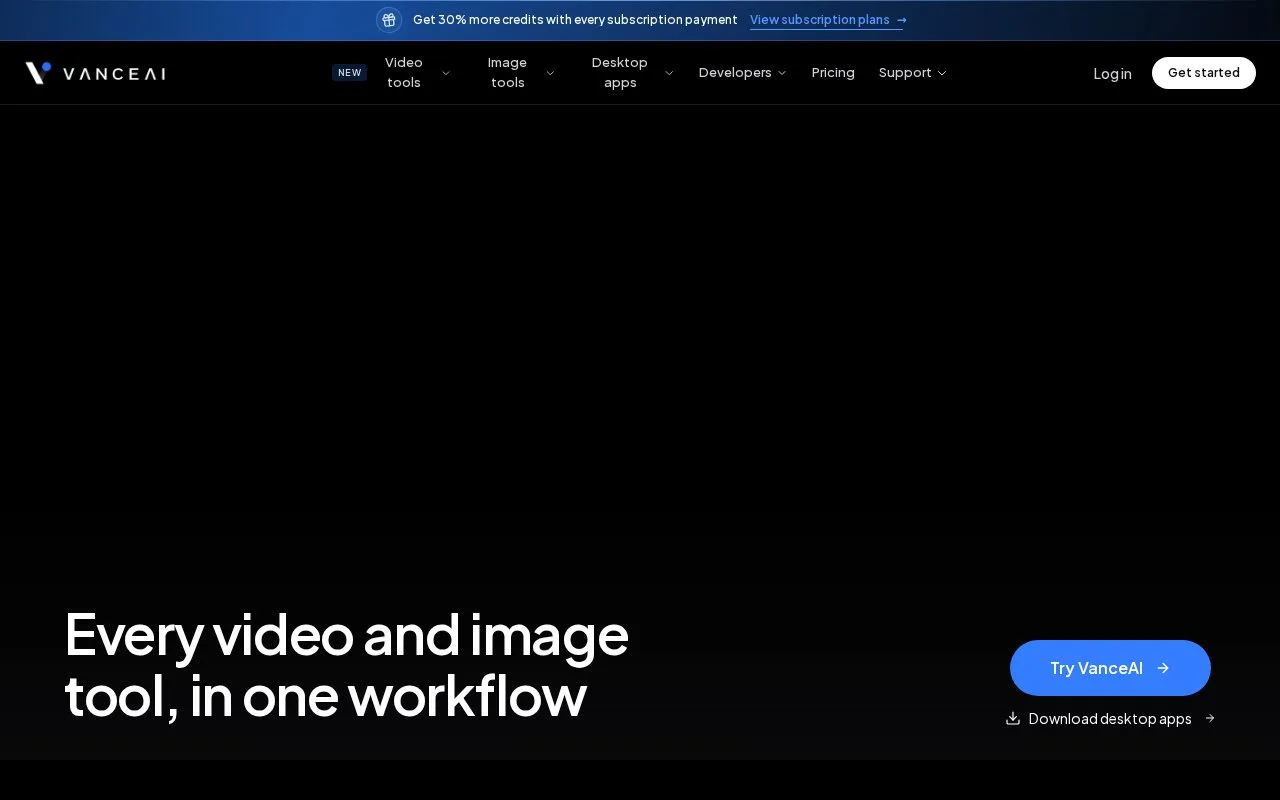Click the arrow inside Try VanceAI button

1163,668
